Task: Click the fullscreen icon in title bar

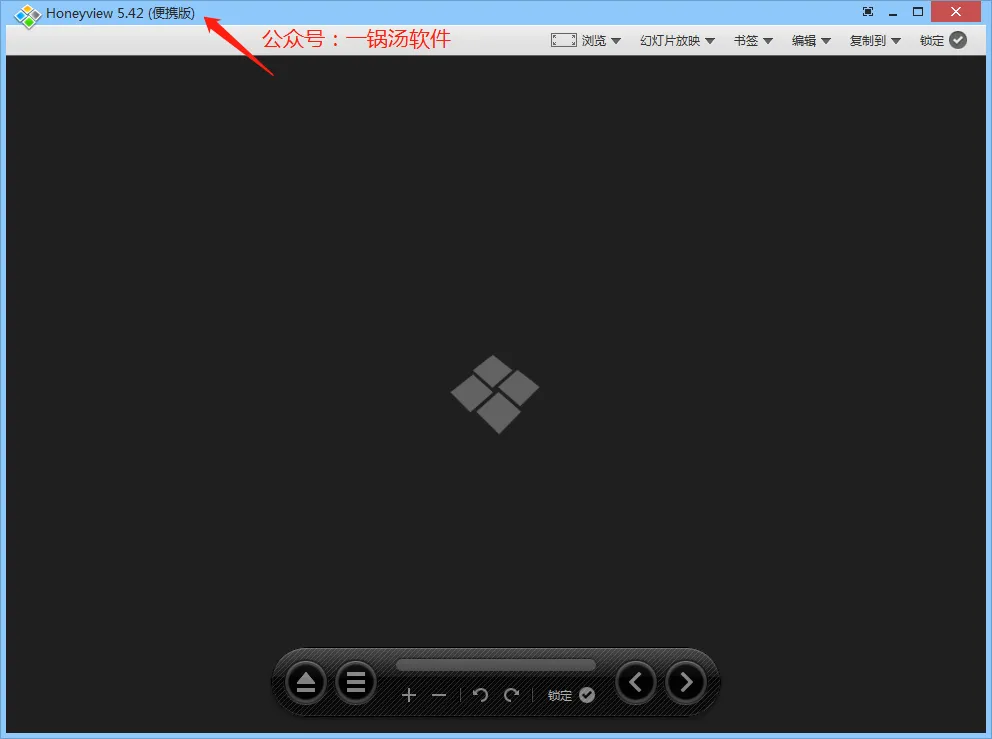Action: pyautogui.click(x=868, y=11)
